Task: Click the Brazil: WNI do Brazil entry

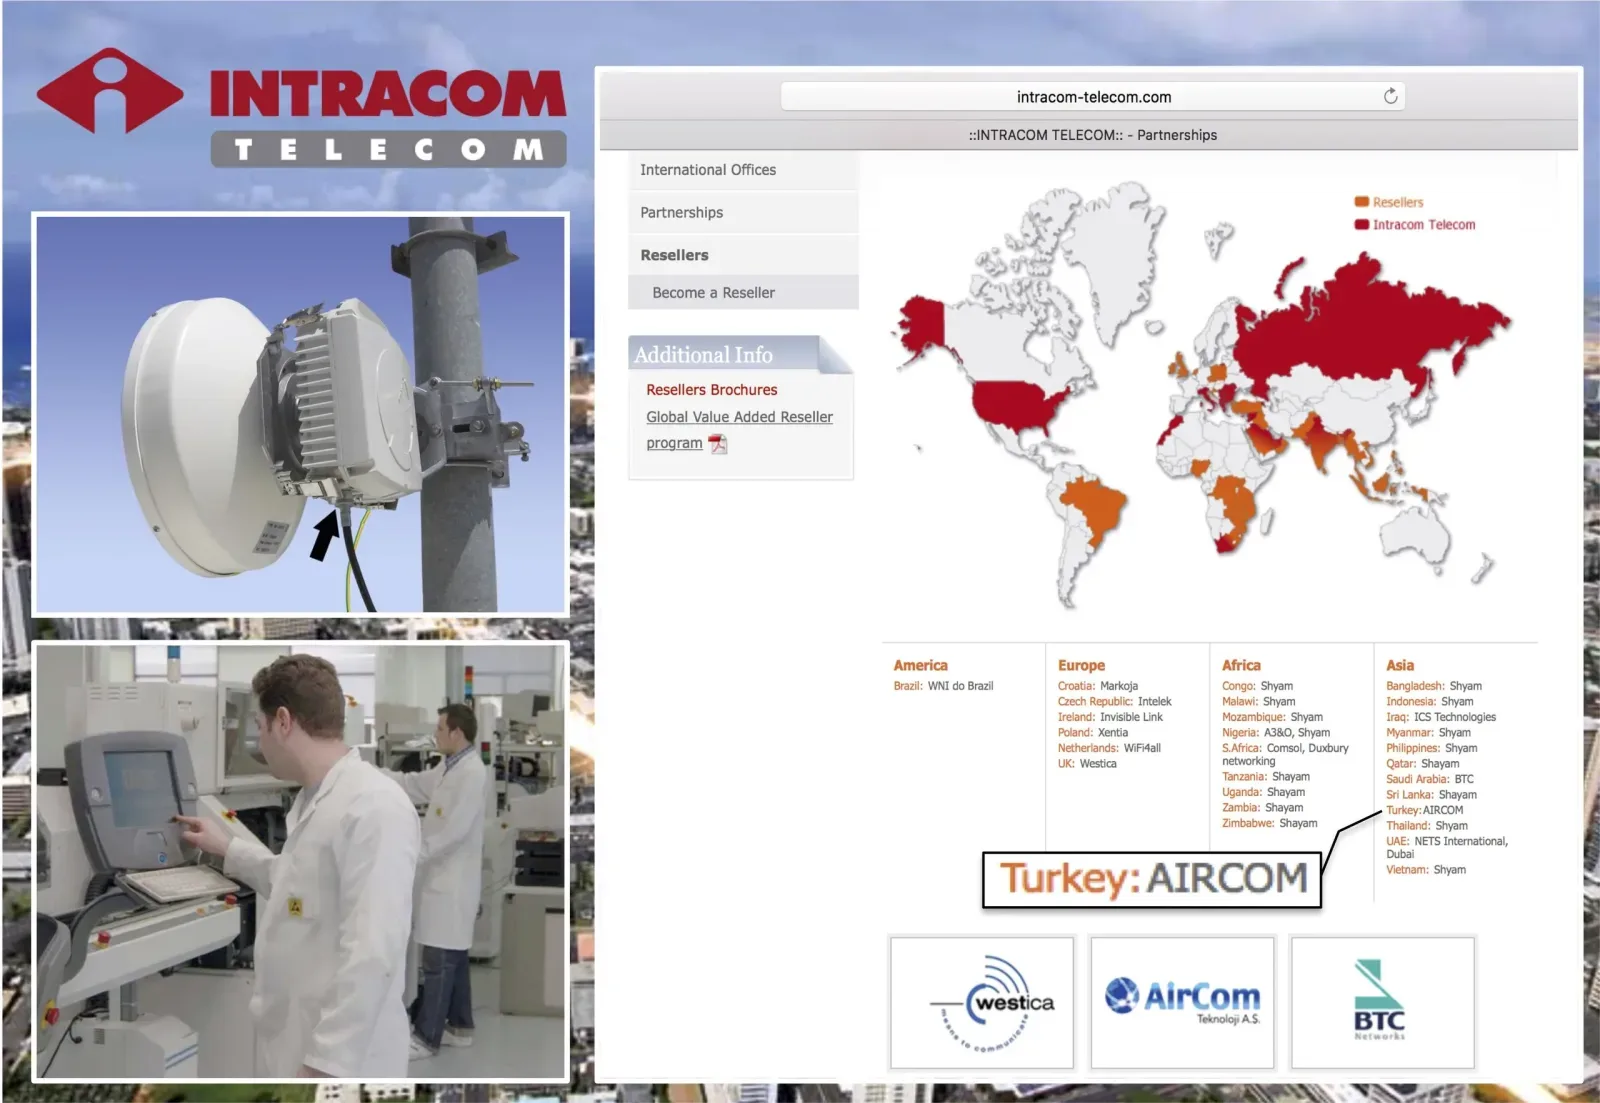Action: (943, 686)
